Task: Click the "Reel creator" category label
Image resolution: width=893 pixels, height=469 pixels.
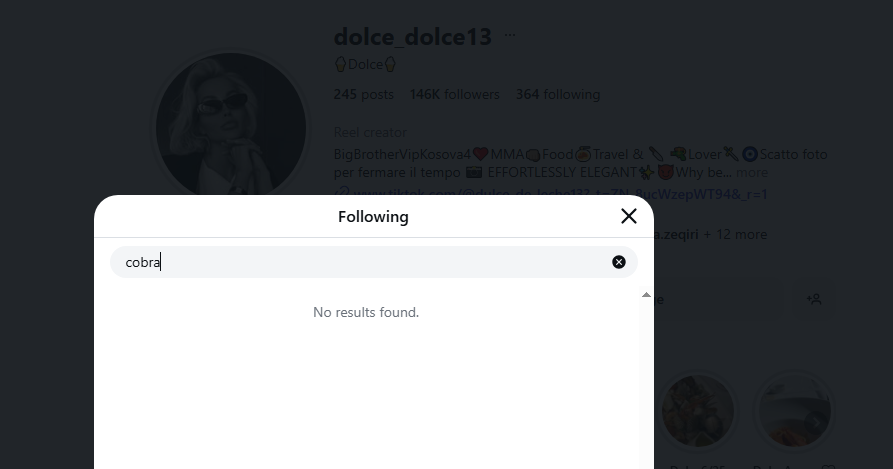Action: [370, 132]
